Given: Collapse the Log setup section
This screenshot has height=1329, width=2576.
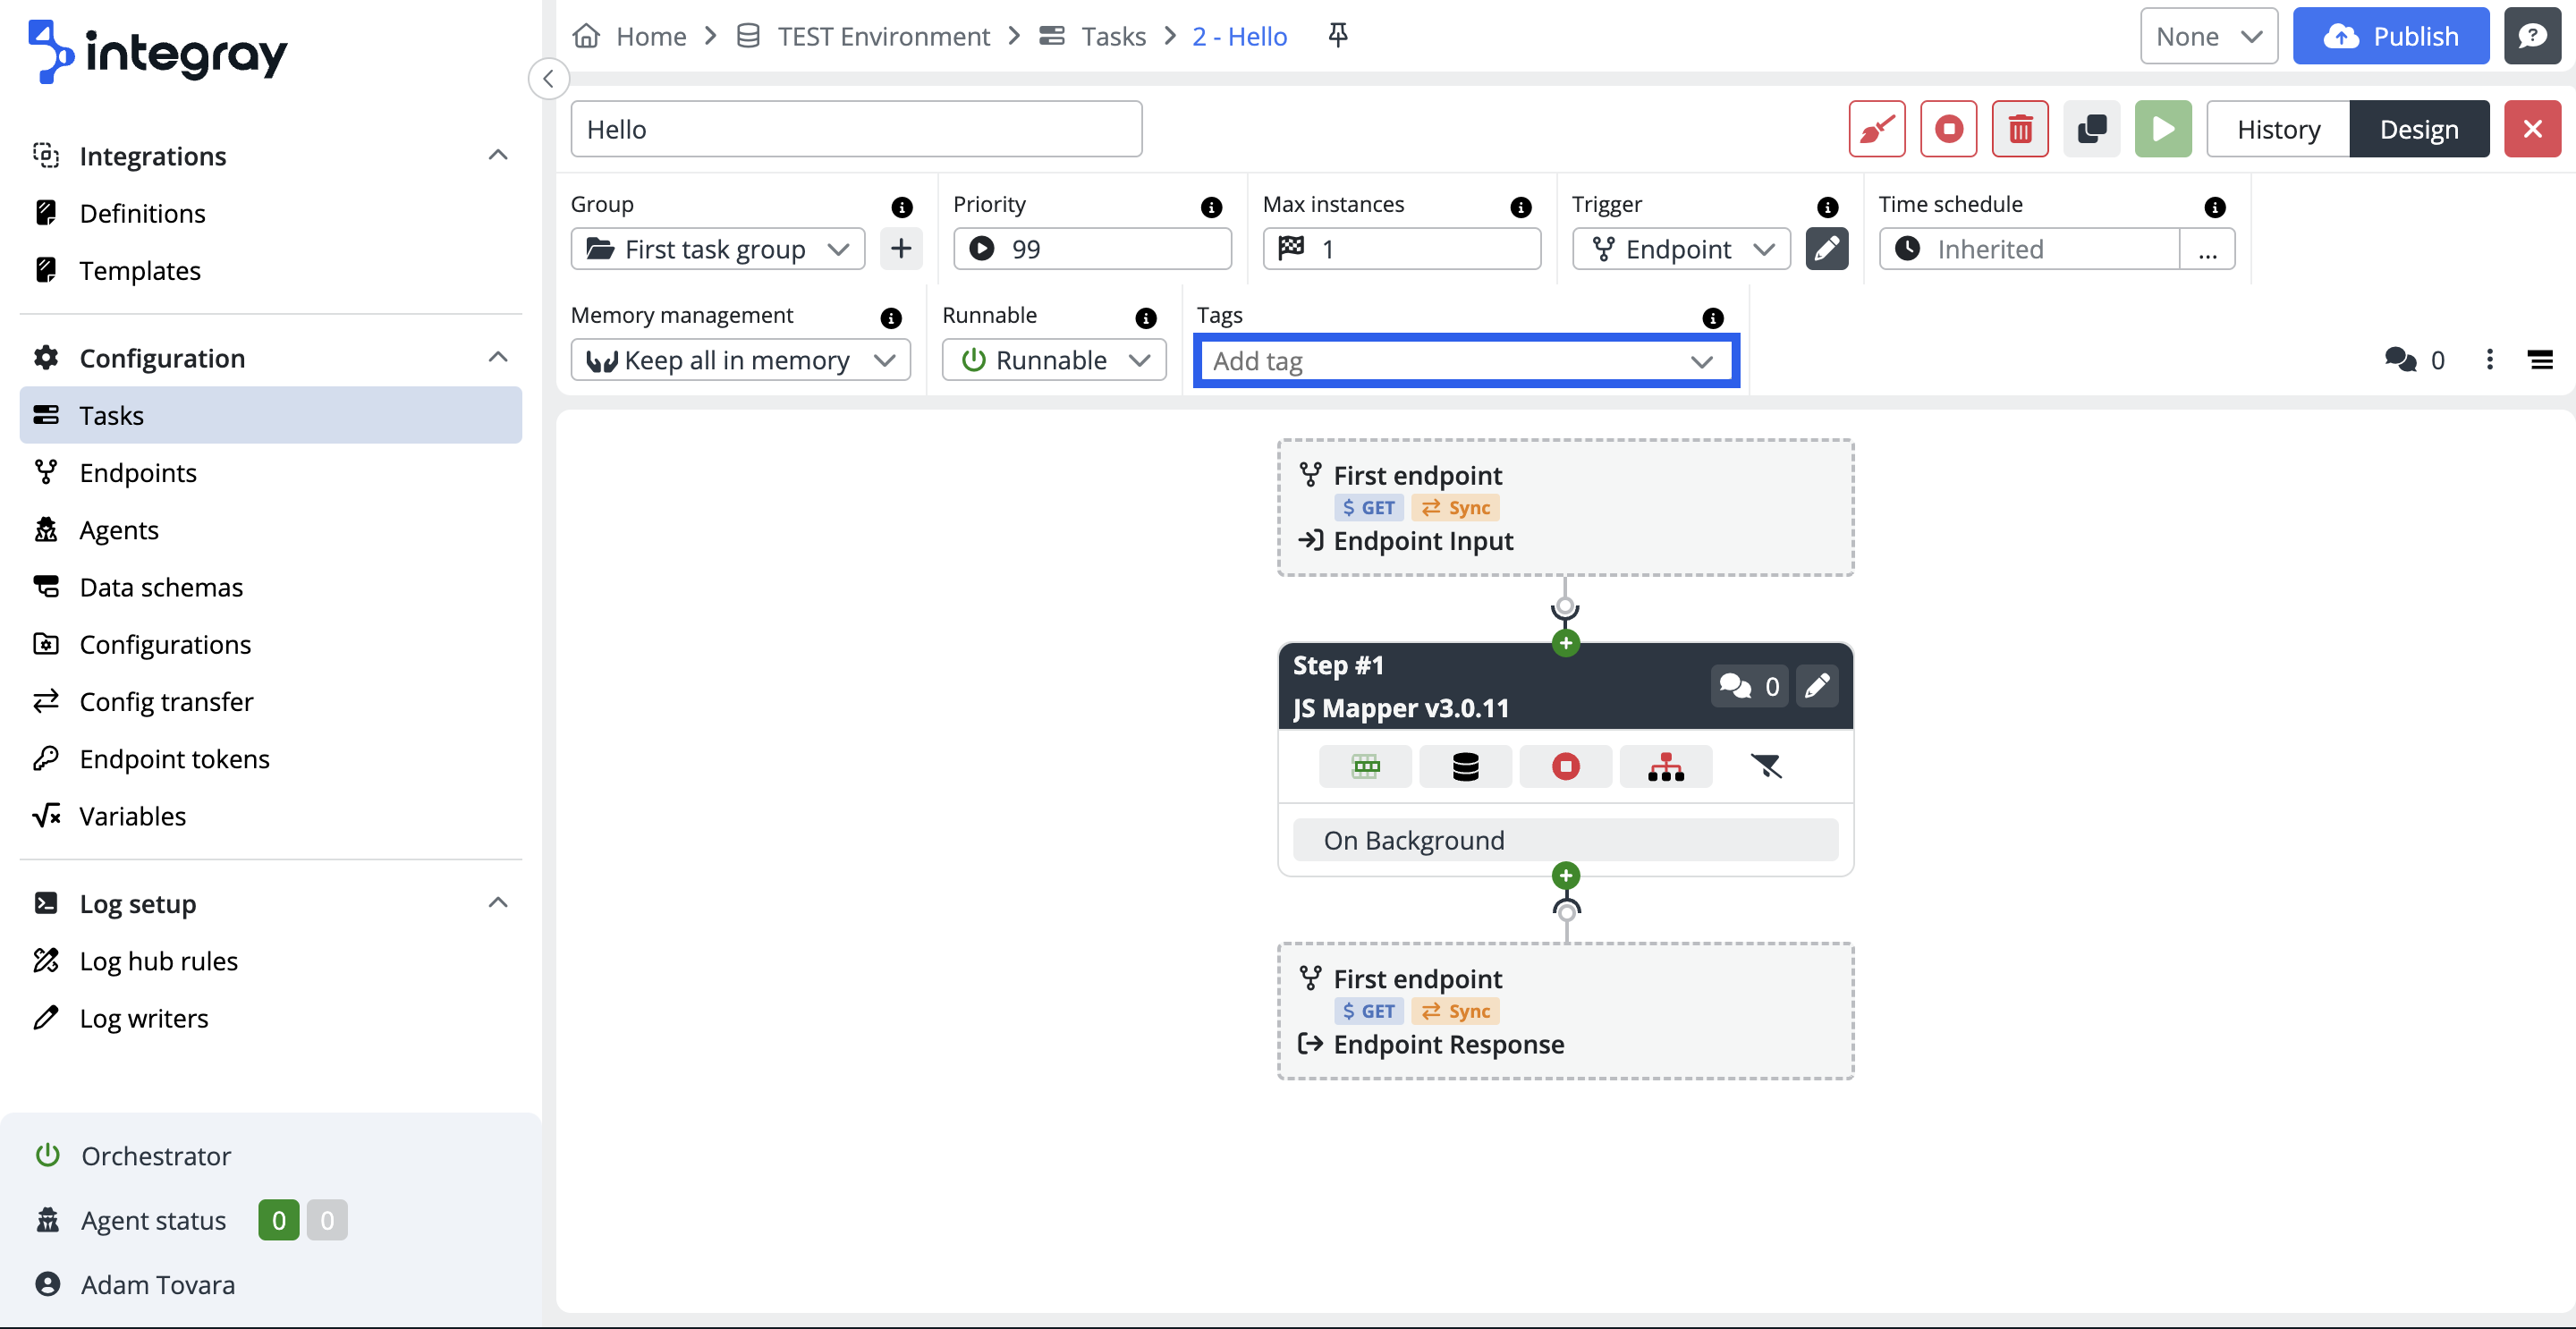Looking at the screenshot, I should pyautogui.click(x=498, y=902).
